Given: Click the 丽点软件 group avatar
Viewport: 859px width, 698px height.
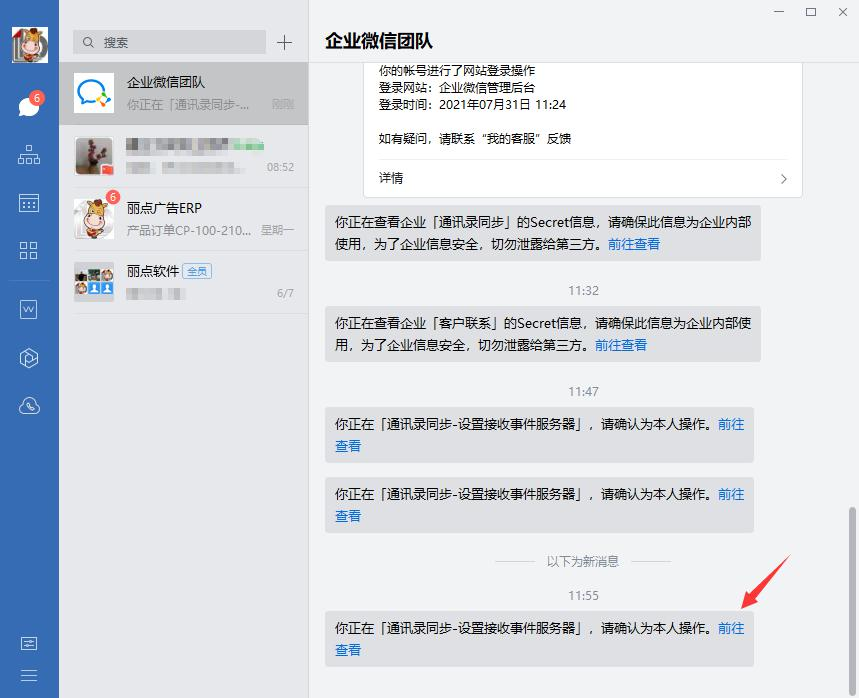Looking at the screenshot, I should coord(94,282).
